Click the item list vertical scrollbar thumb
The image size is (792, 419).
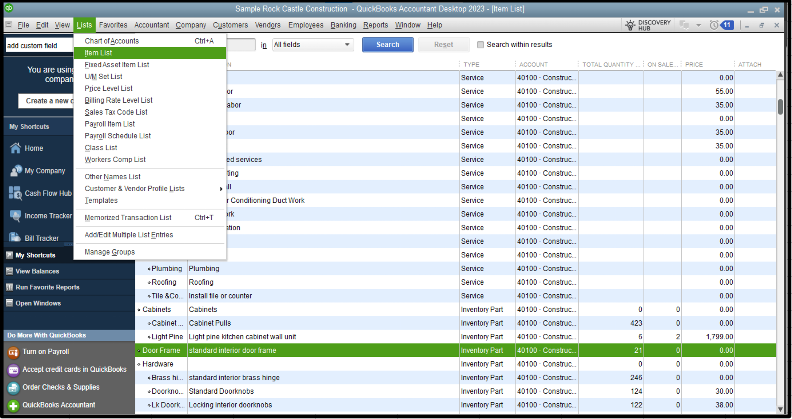pyautogui.click(x=780, y=107)
